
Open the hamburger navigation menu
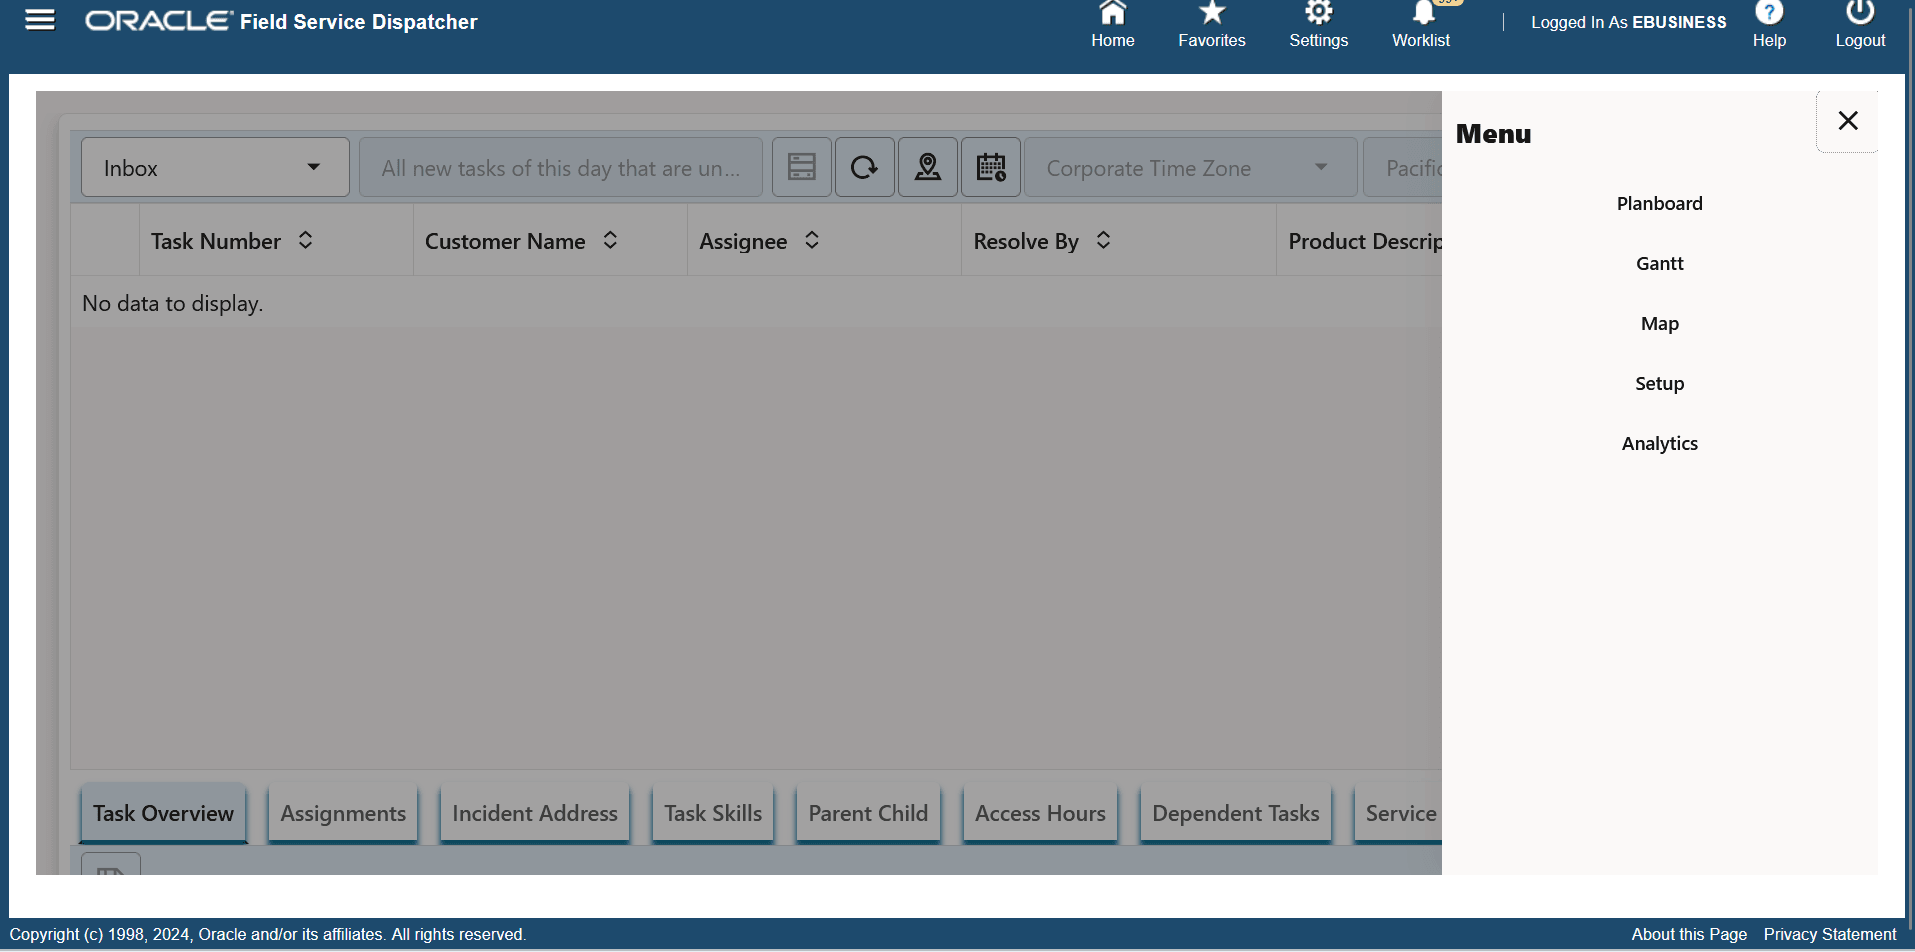point(39,20)
